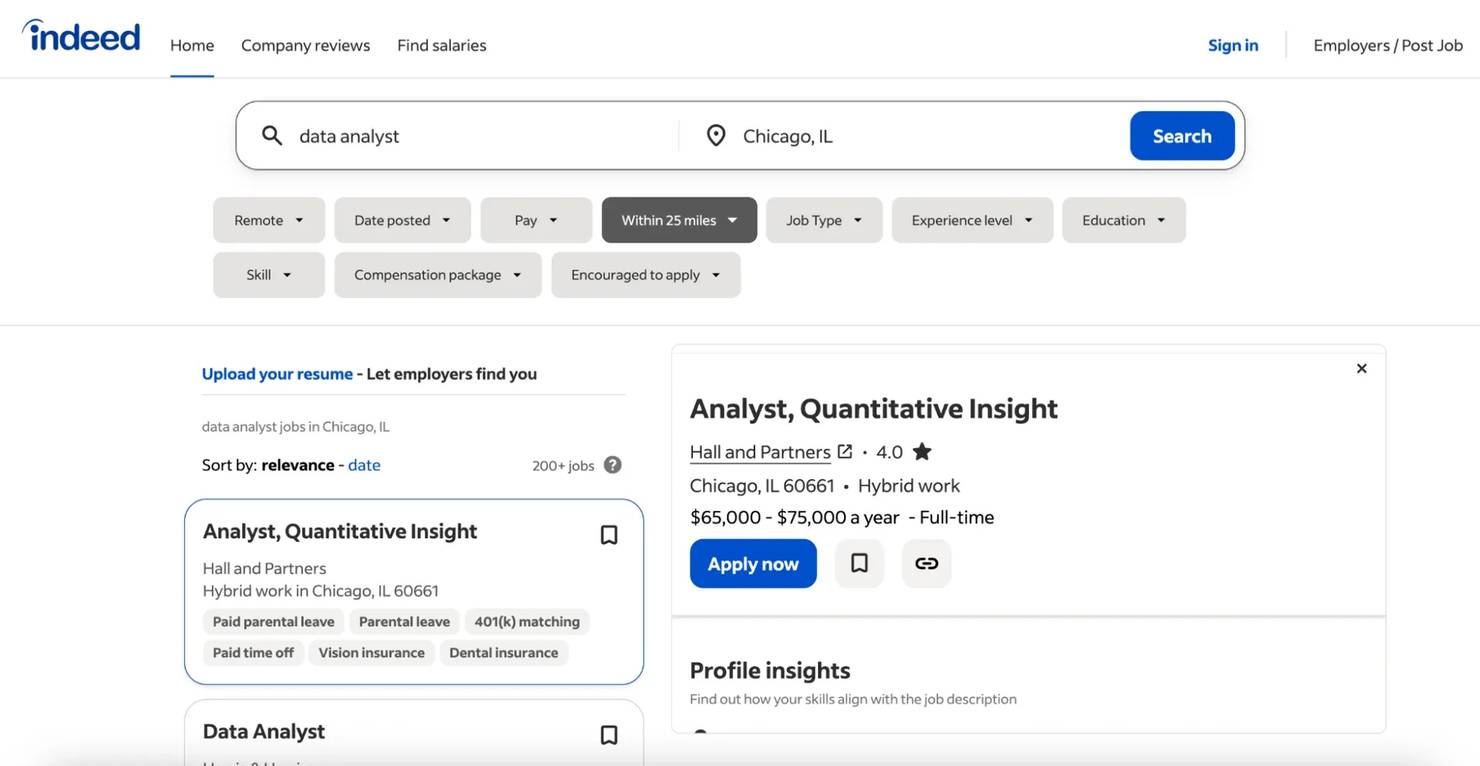
Task: Save job using bookmark button beside Apply now
Action: (x=859, y=563)
